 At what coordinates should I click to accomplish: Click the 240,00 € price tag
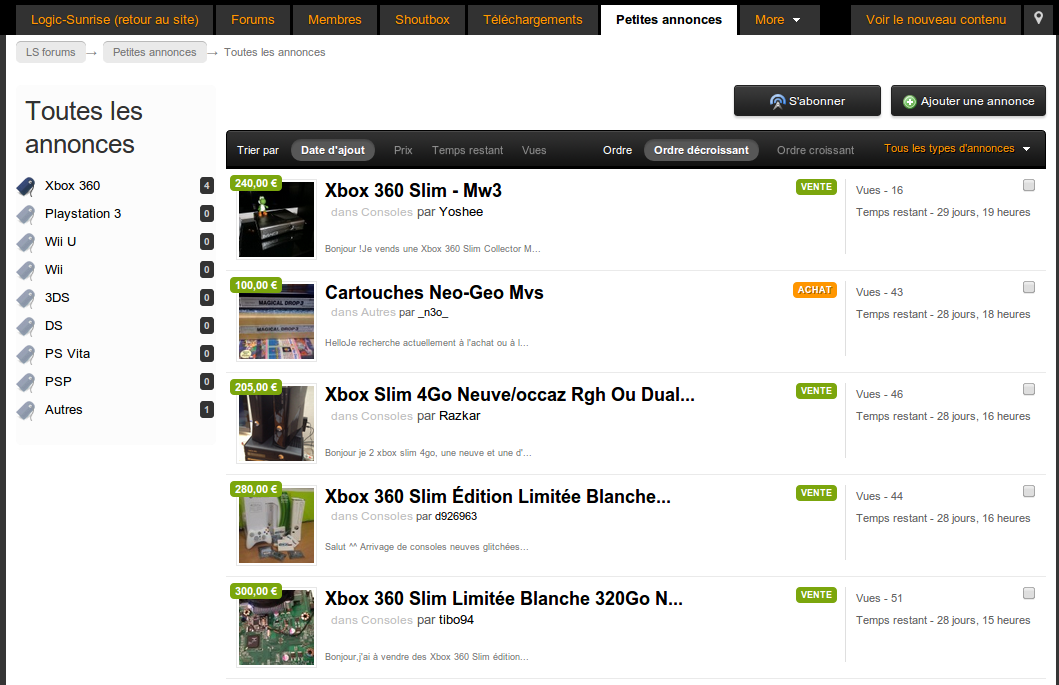point(257,183)
